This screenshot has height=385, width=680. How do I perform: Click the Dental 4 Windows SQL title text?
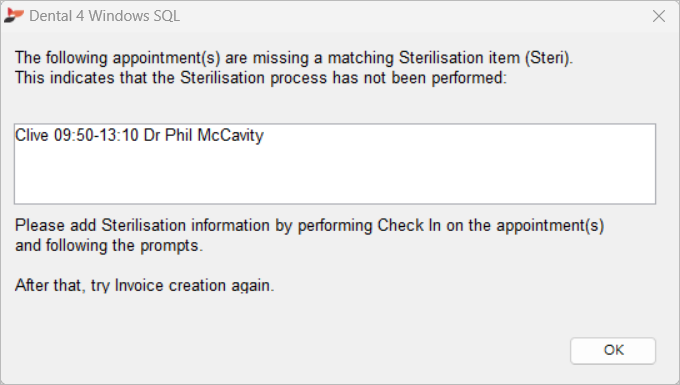[x=104, y=16]
